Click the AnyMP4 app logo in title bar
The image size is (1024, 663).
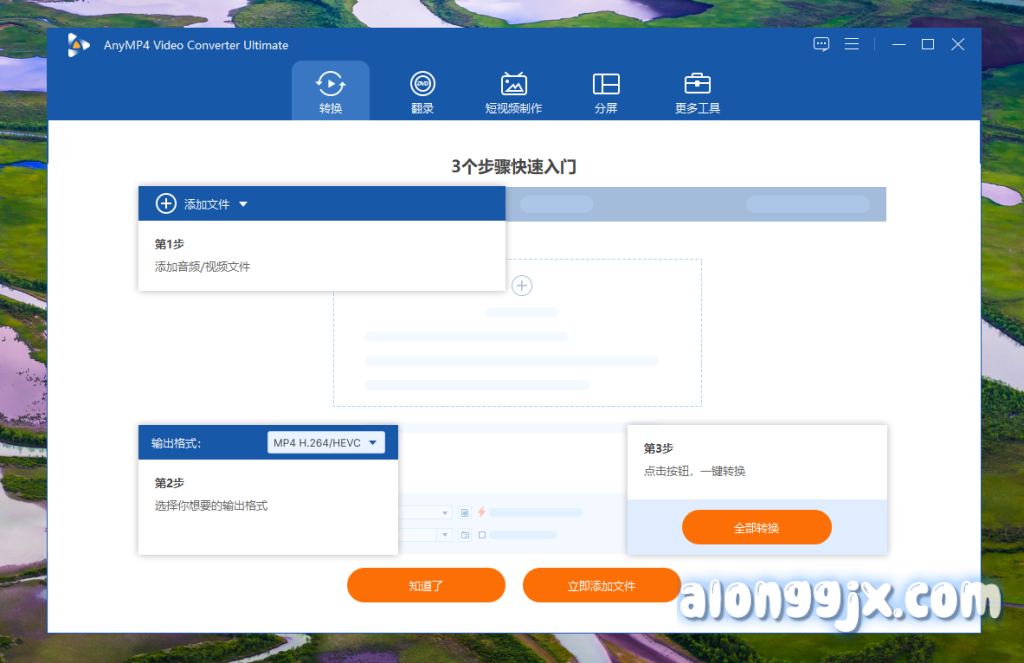(78, 45)
